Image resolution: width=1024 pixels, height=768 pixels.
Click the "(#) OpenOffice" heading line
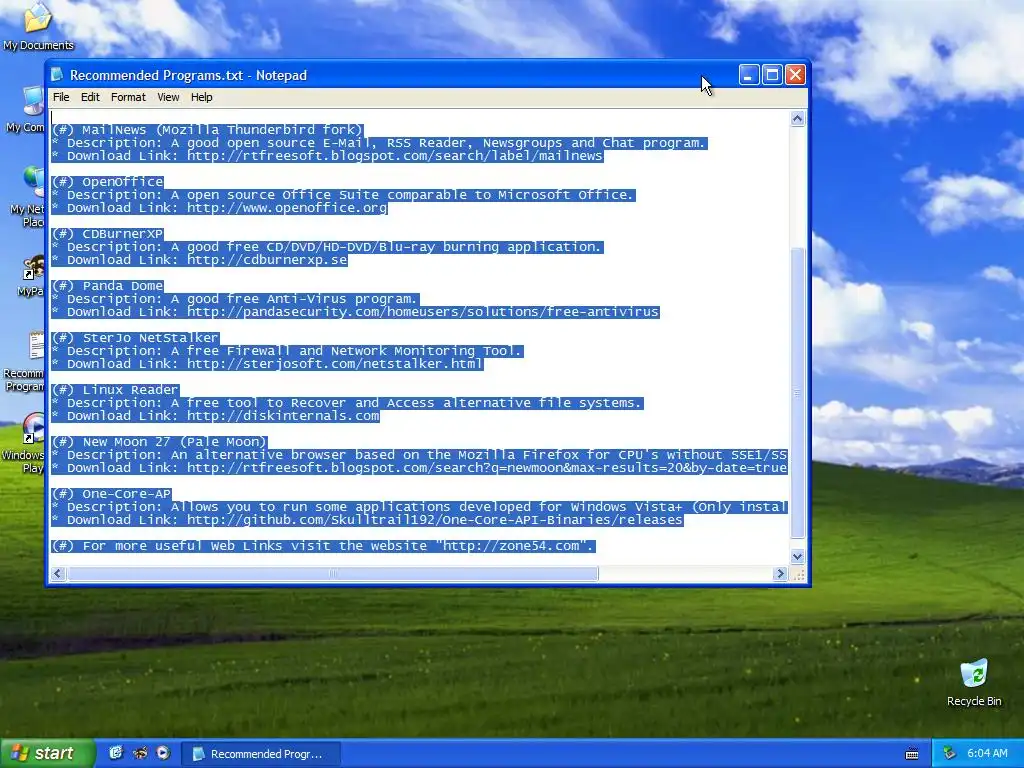(x=107, y=182)
